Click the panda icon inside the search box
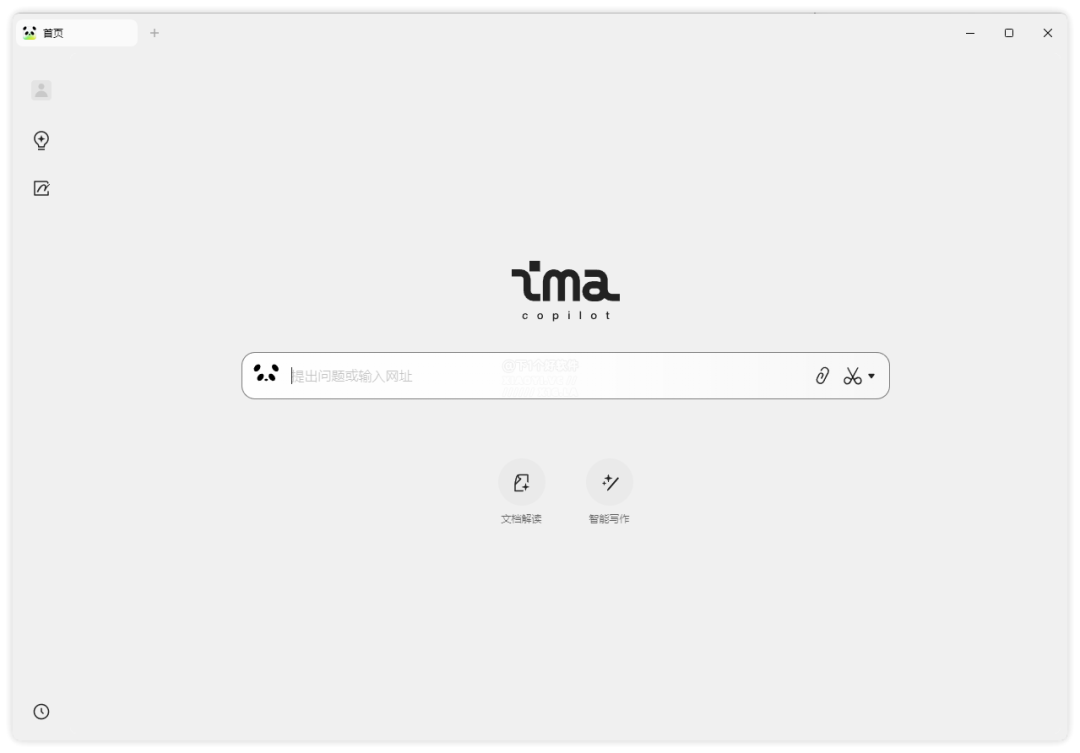The height and width of the screenshot is (753, 1080). (266, 373)
